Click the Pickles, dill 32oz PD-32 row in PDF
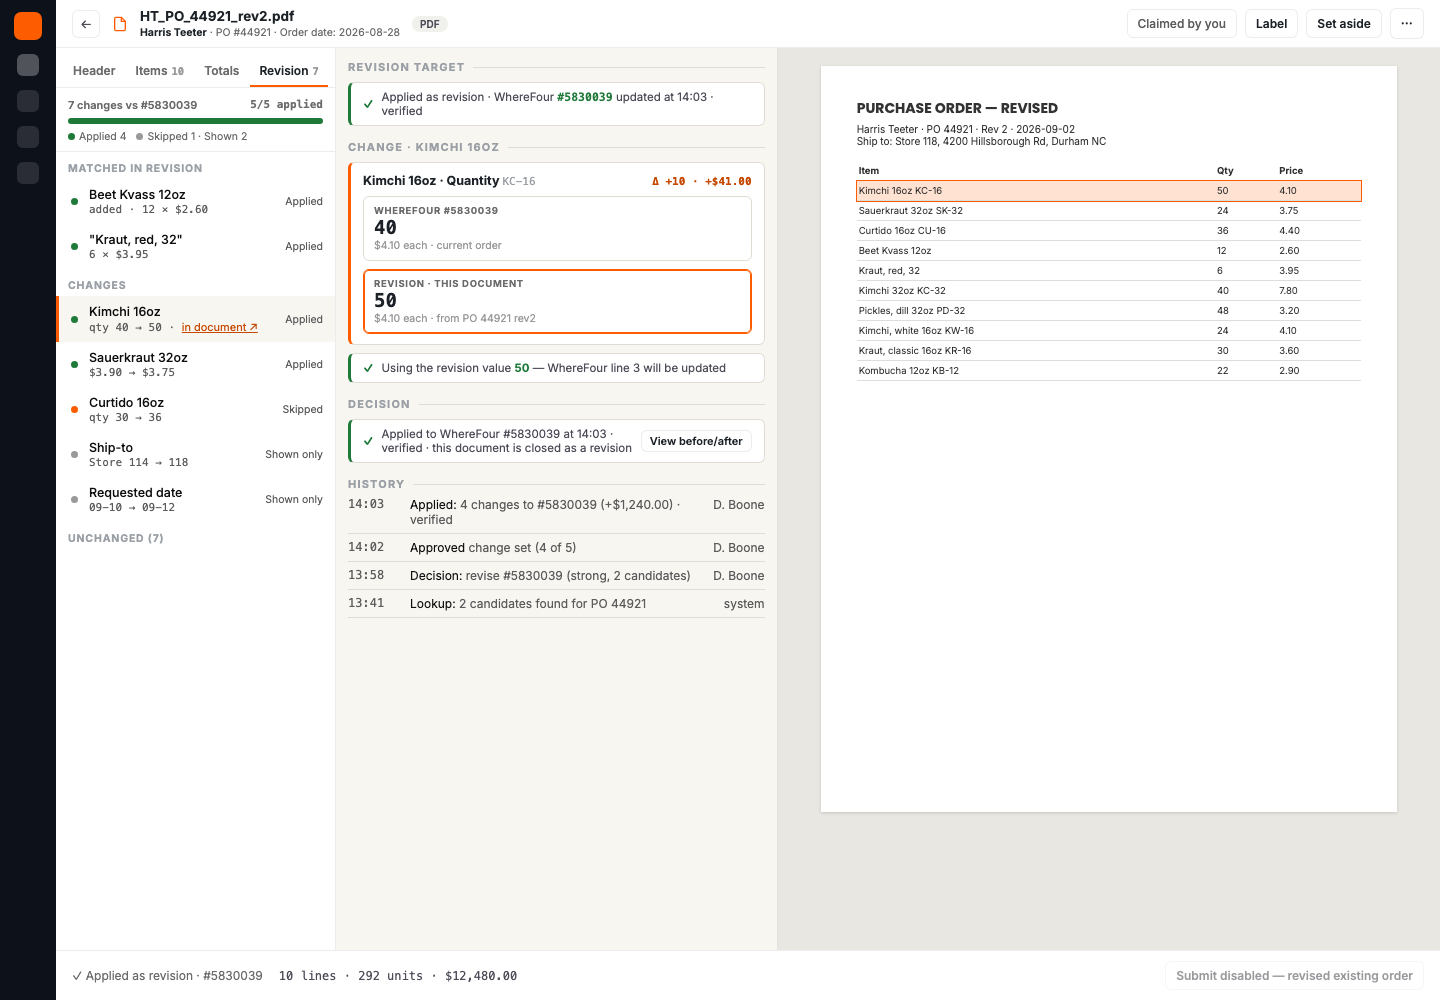This screenshot has height=1000, width=1440. click(x=1109, y=310)
